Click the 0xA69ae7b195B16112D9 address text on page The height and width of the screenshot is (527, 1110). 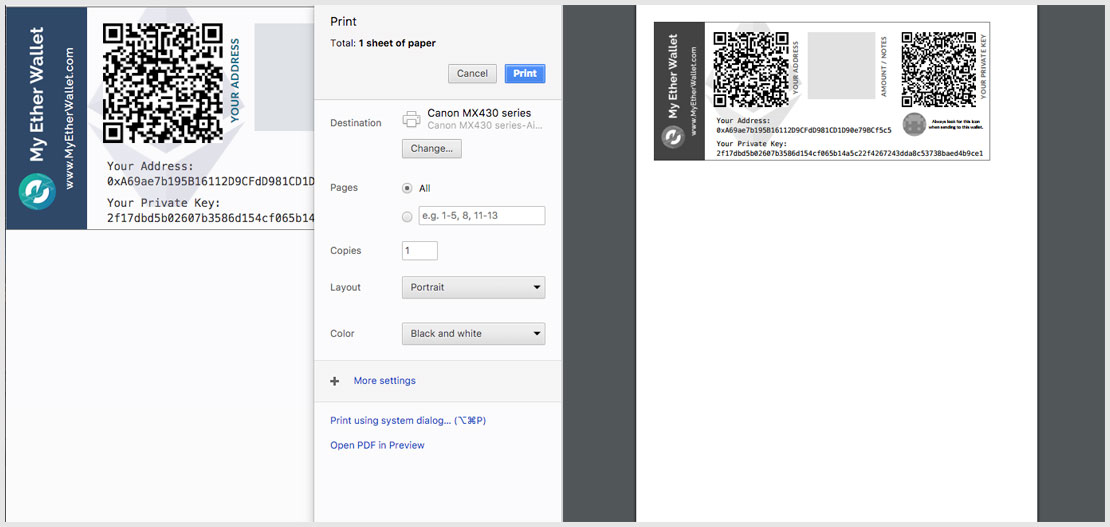[210, 181]
